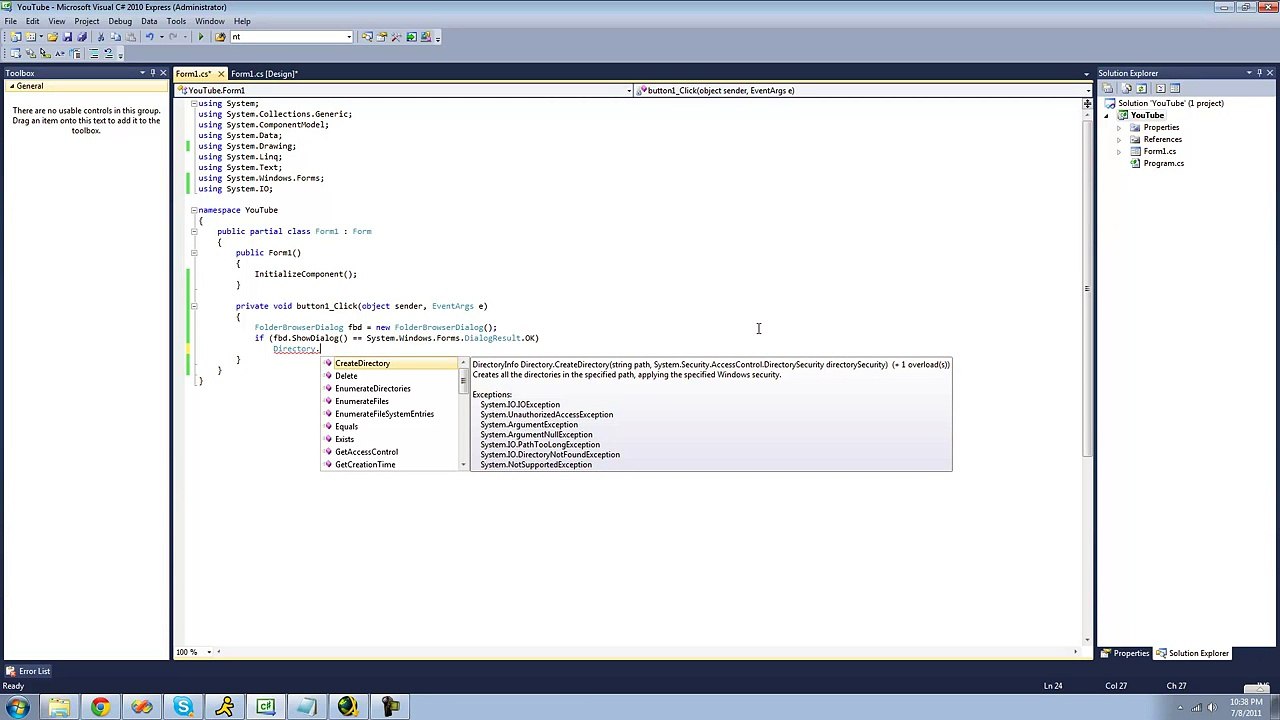Open the Tools menu
This screenshot has width=1280, height=720.
(176, 21)
